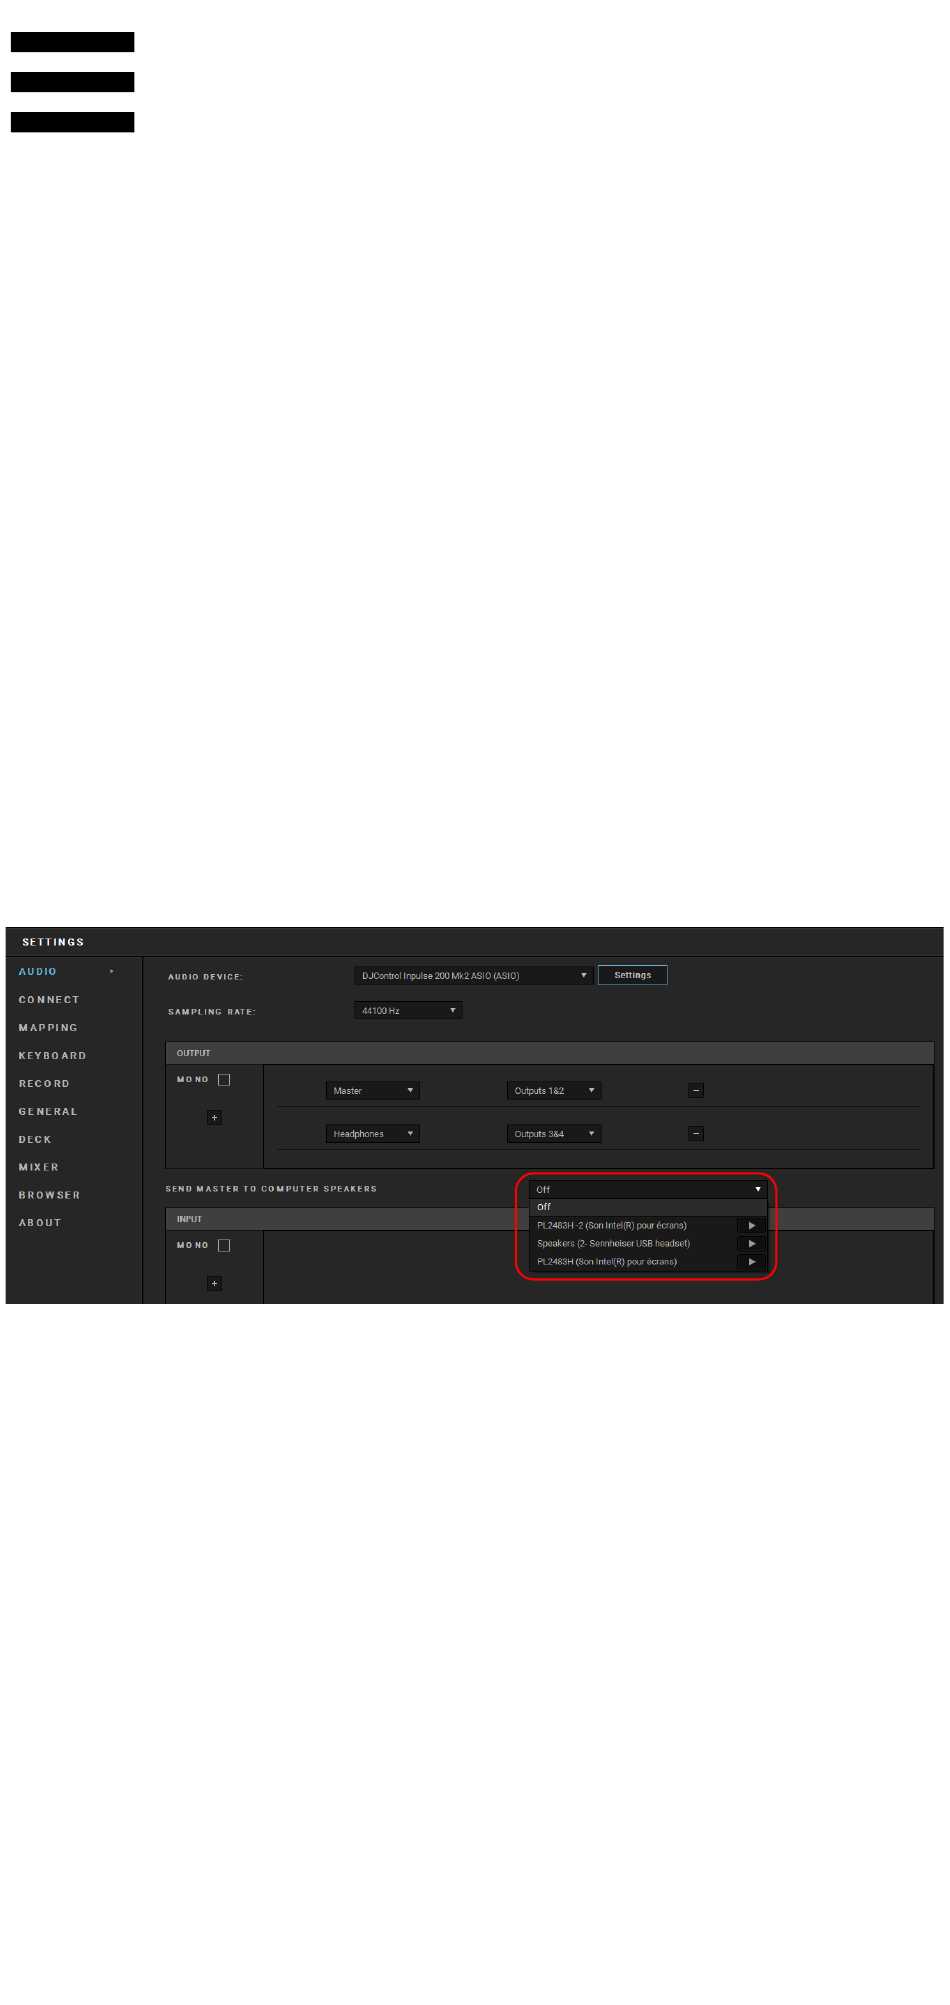The height and width of the screenshot is (2005, 950).
Task: Enable the Input Mono checkbox
Action: point(224,1246)
